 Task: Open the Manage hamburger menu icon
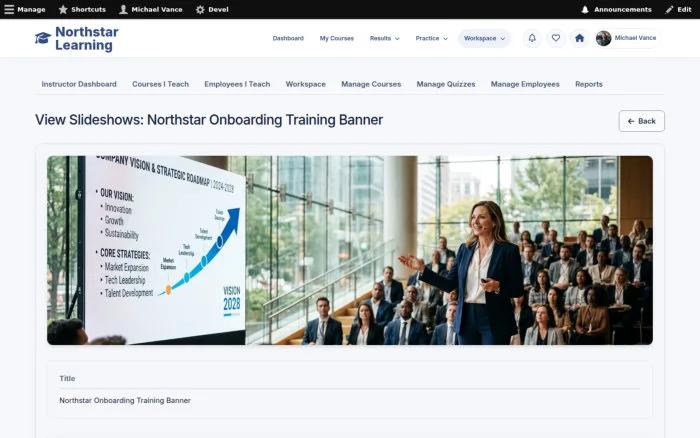(9, 9)
